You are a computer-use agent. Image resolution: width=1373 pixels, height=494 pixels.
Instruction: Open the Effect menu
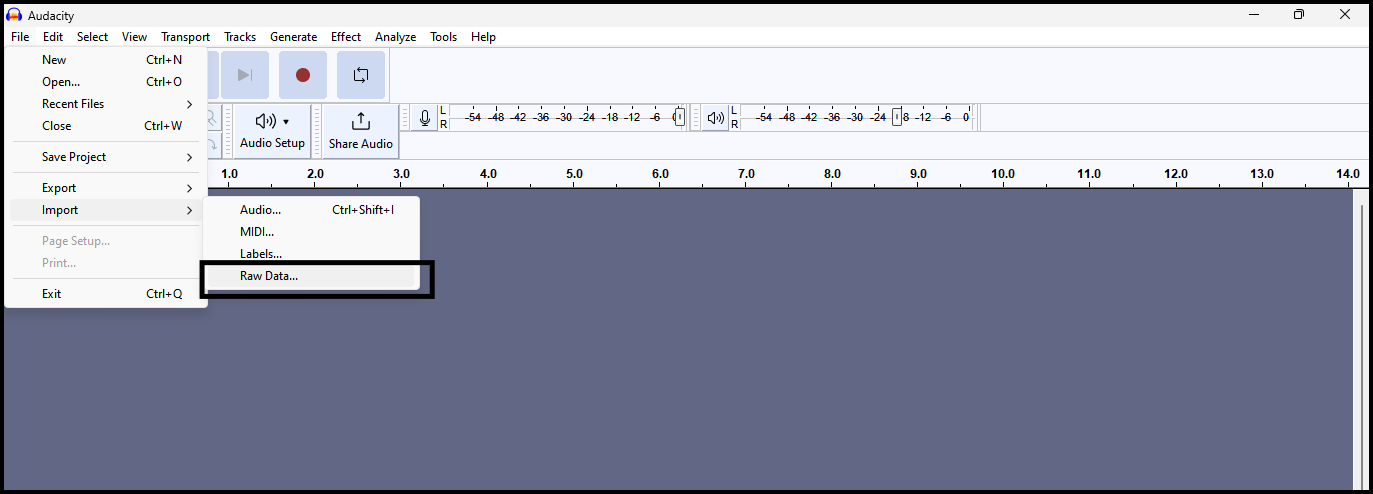click(x=346, y=37)
